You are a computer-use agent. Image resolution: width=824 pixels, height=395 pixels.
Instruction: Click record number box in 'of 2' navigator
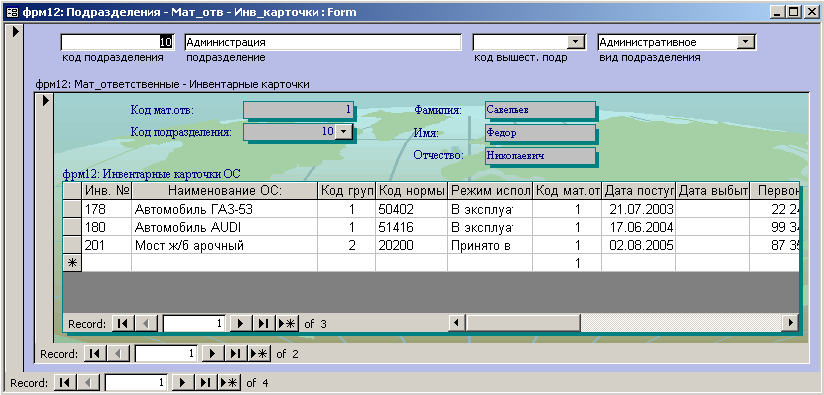point(167,354)
